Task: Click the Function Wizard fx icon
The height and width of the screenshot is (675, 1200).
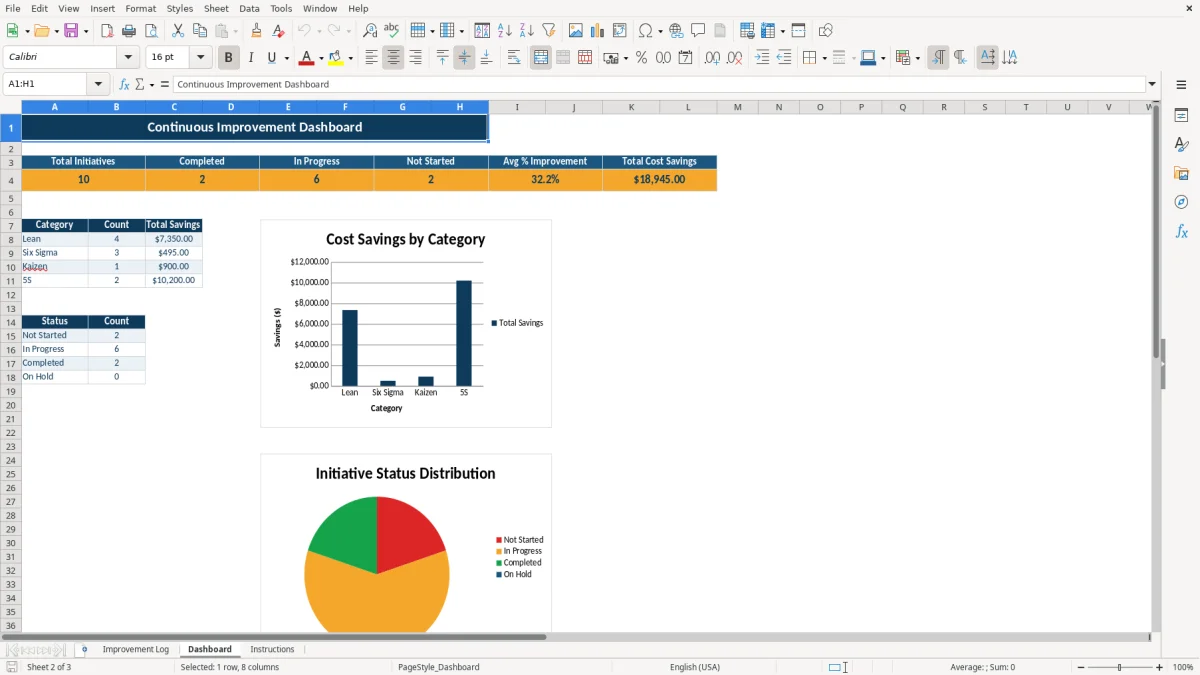Action: (124, 85)
